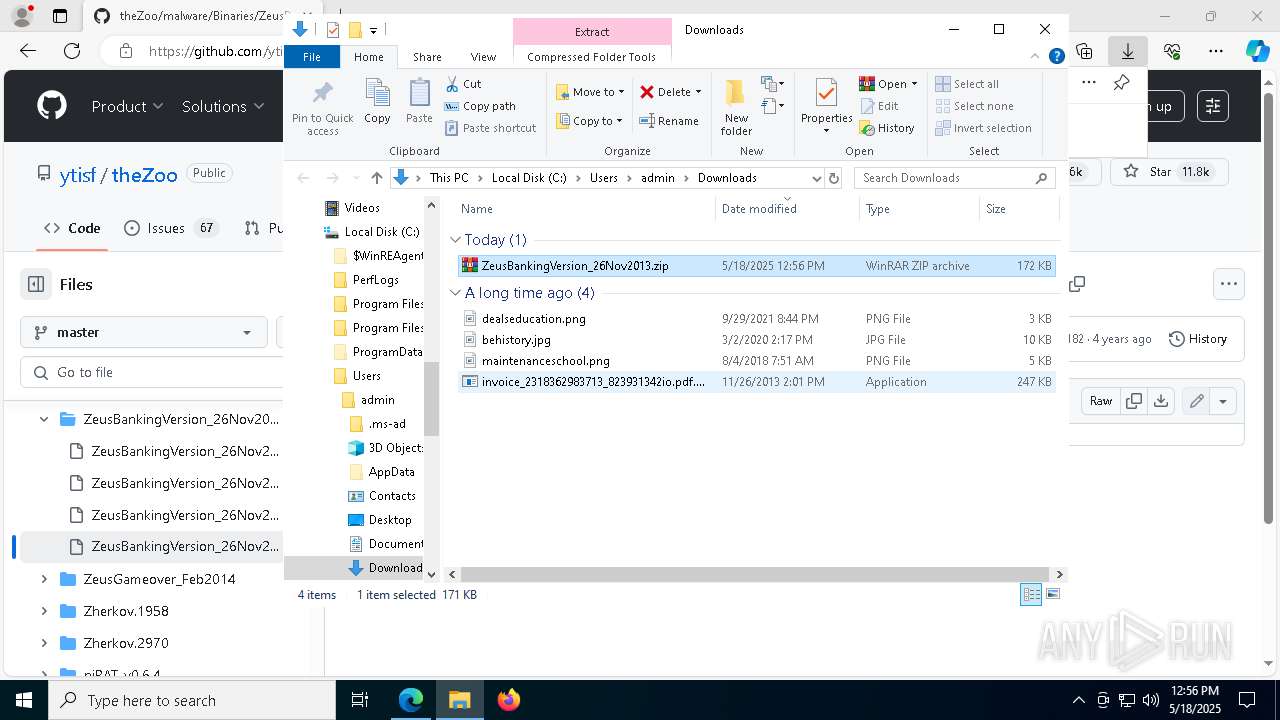Open Task View in taskbar
Screen dimensions: 1280x720
pos(360,700)
